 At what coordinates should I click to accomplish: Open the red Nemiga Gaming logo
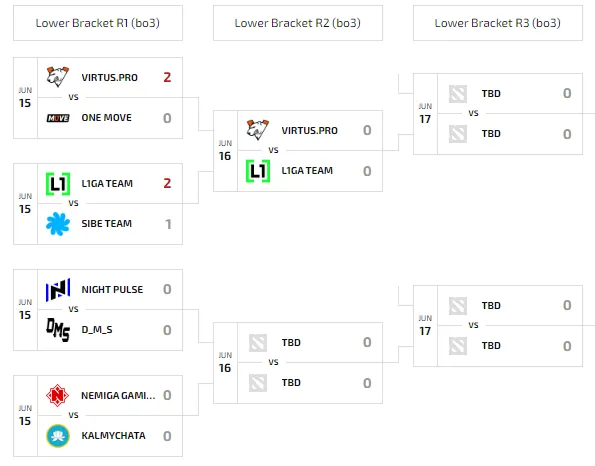tap(57, 396)
